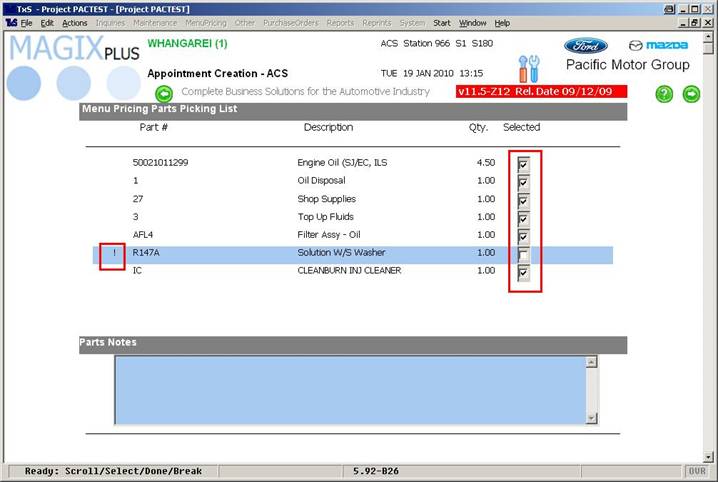
Task: Click the Mazda logo
Action: point(658,46)
